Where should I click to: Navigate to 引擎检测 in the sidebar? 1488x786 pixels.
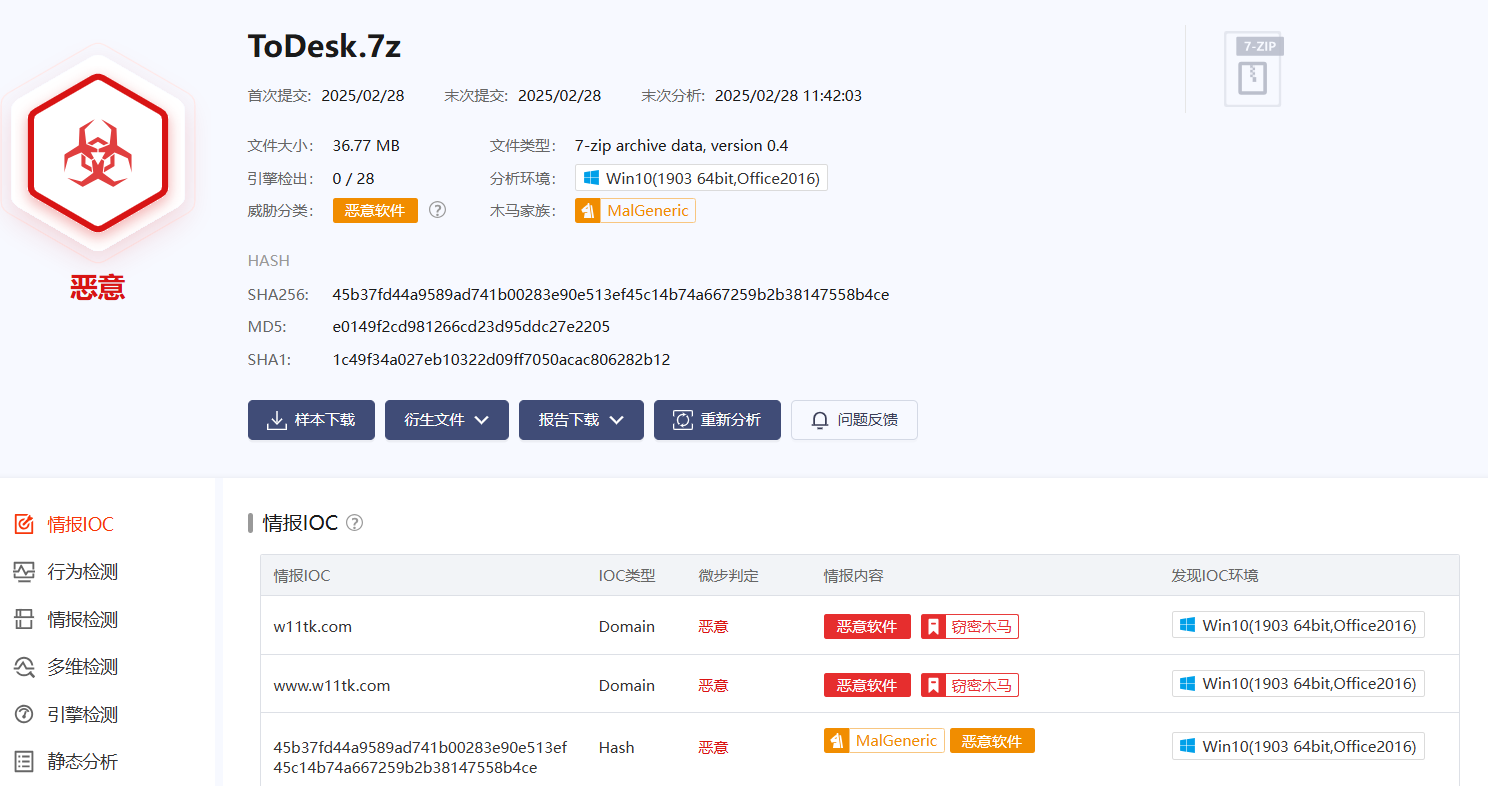coord(83,714)
